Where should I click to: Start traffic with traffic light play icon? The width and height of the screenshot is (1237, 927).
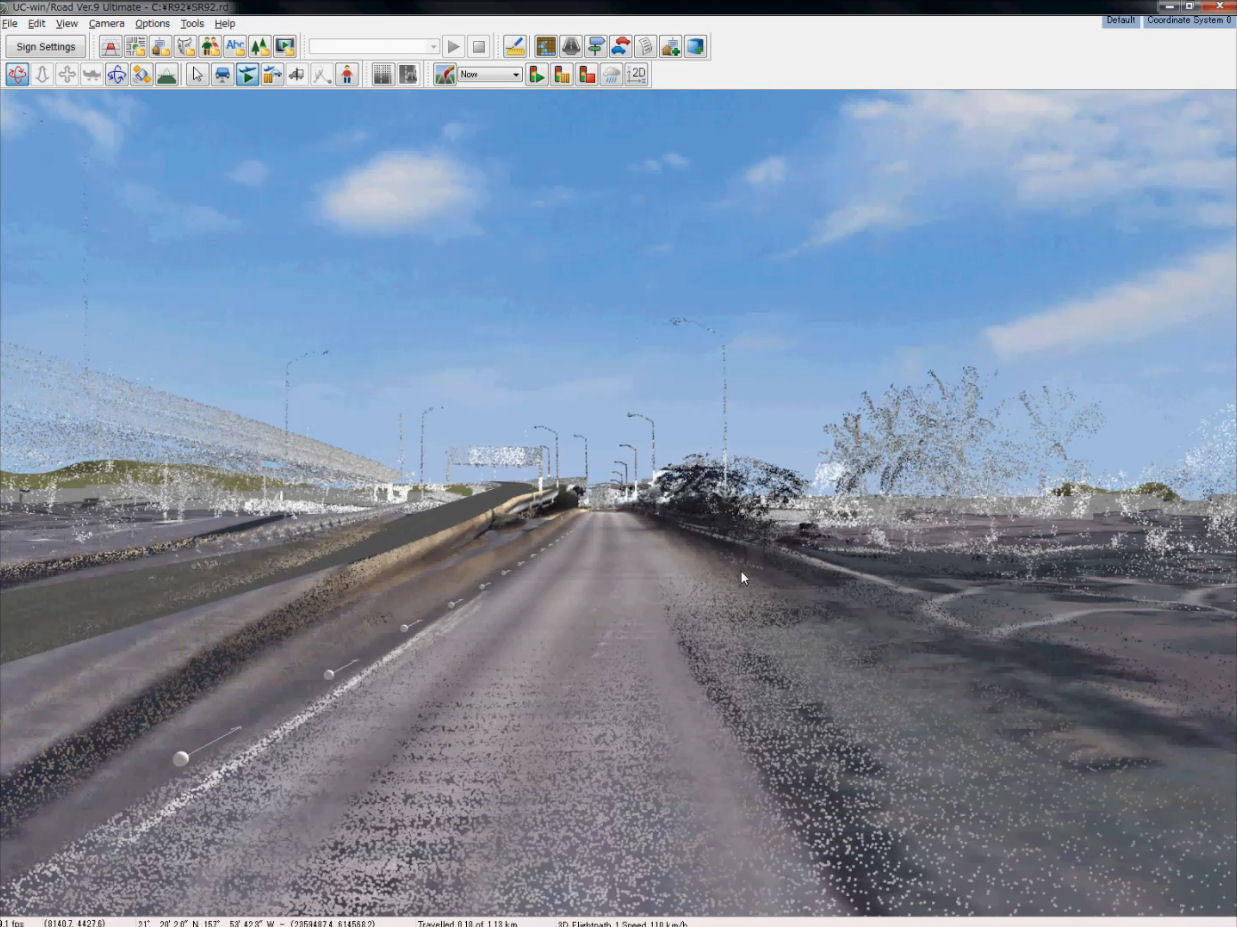click(x=537, y=75)
